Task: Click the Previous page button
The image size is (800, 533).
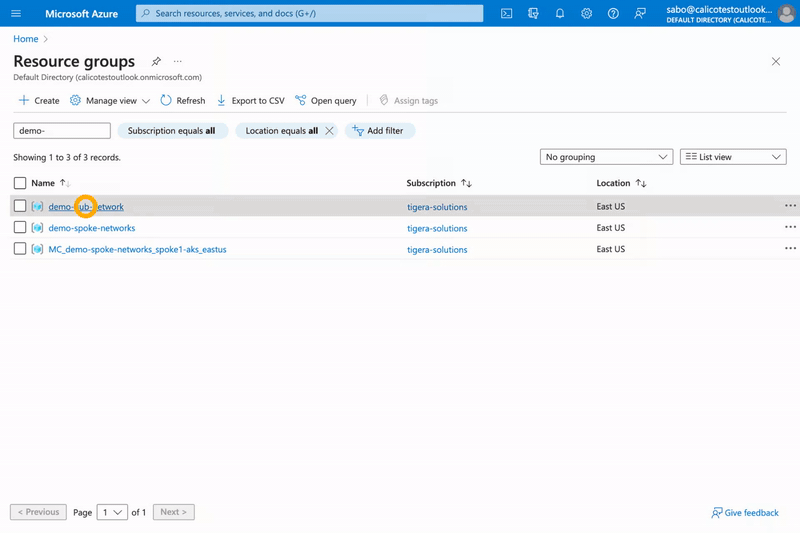Action: click(38, 512)
